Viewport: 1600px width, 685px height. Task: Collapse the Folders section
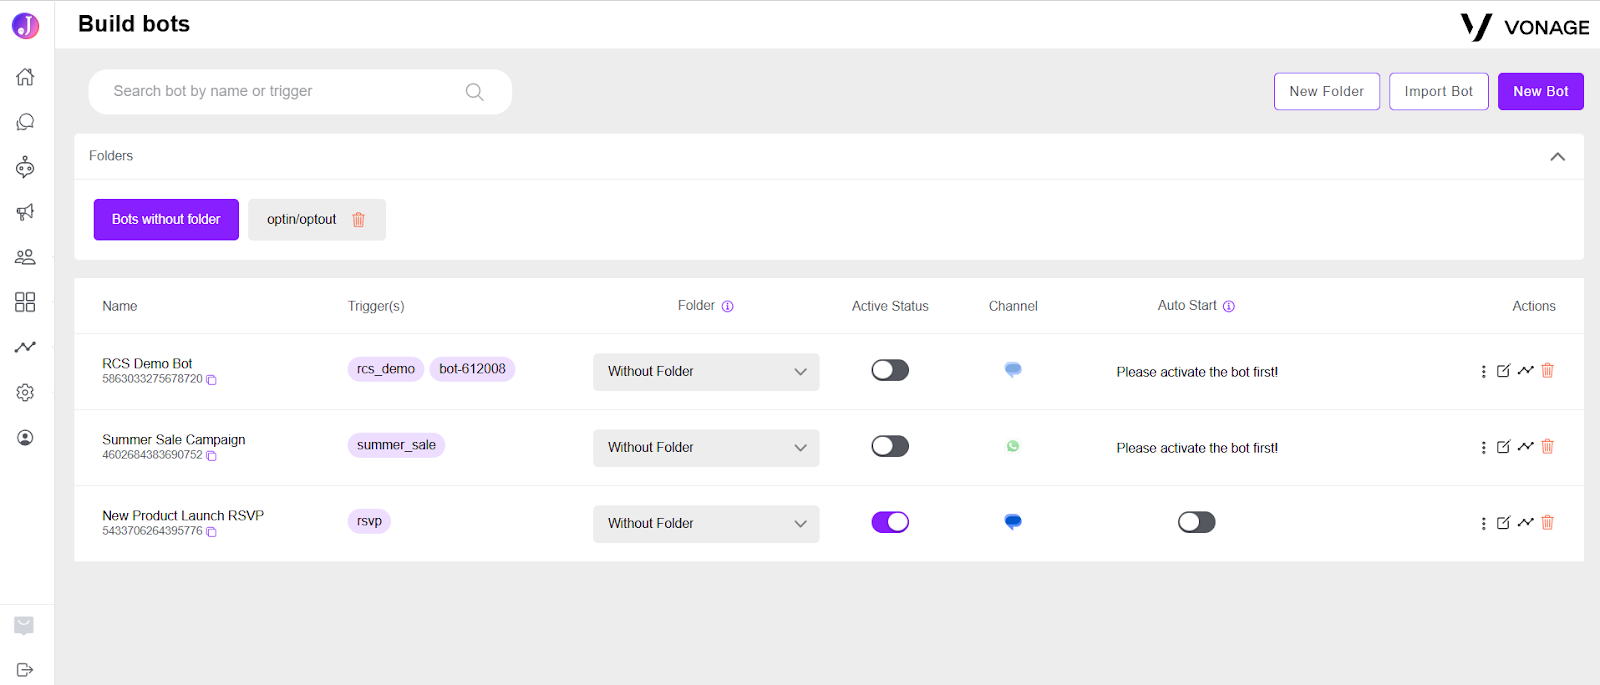point(1557,157)
